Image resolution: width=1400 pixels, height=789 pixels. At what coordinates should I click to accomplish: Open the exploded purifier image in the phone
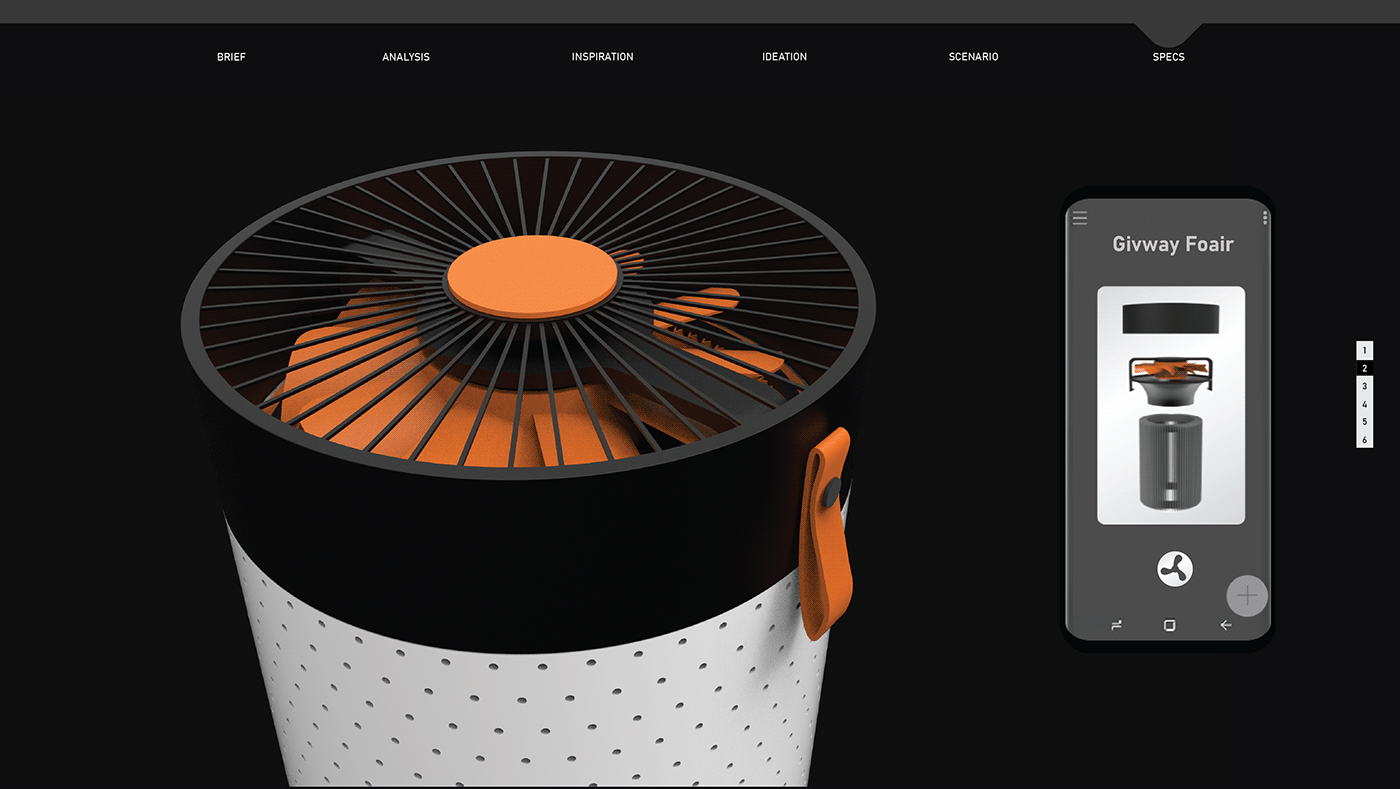[1171, 405]
